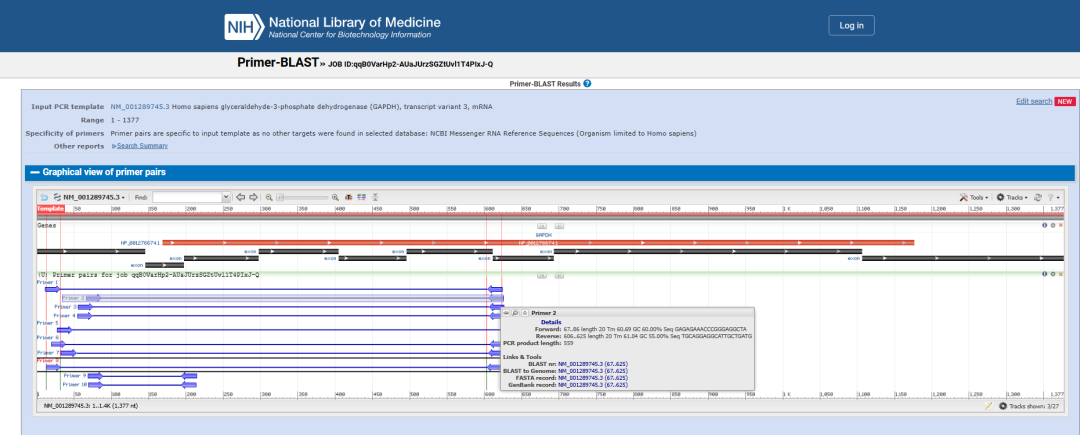Select the red Primer 8 label
Screen dimensions: 1080x435
point(48,360)
